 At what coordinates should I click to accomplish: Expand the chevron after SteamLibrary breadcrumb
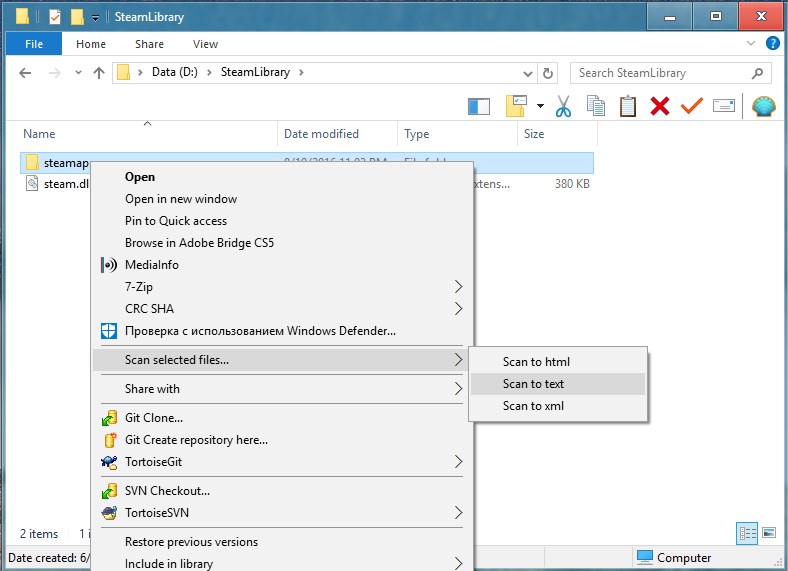pyautogui.click(x=301, y=72)
